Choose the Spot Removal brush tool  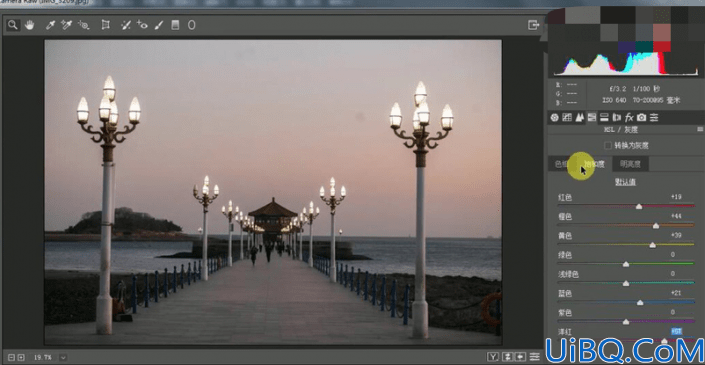[126, 25]
